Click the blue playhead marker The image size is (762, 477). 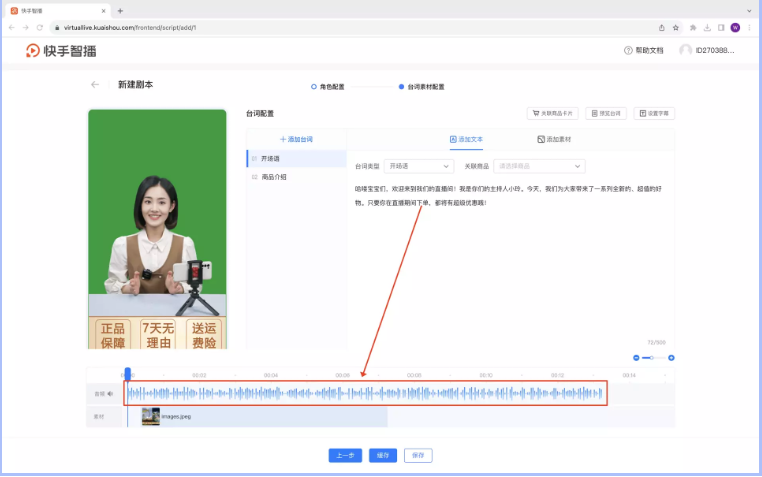tap(128, 373)
